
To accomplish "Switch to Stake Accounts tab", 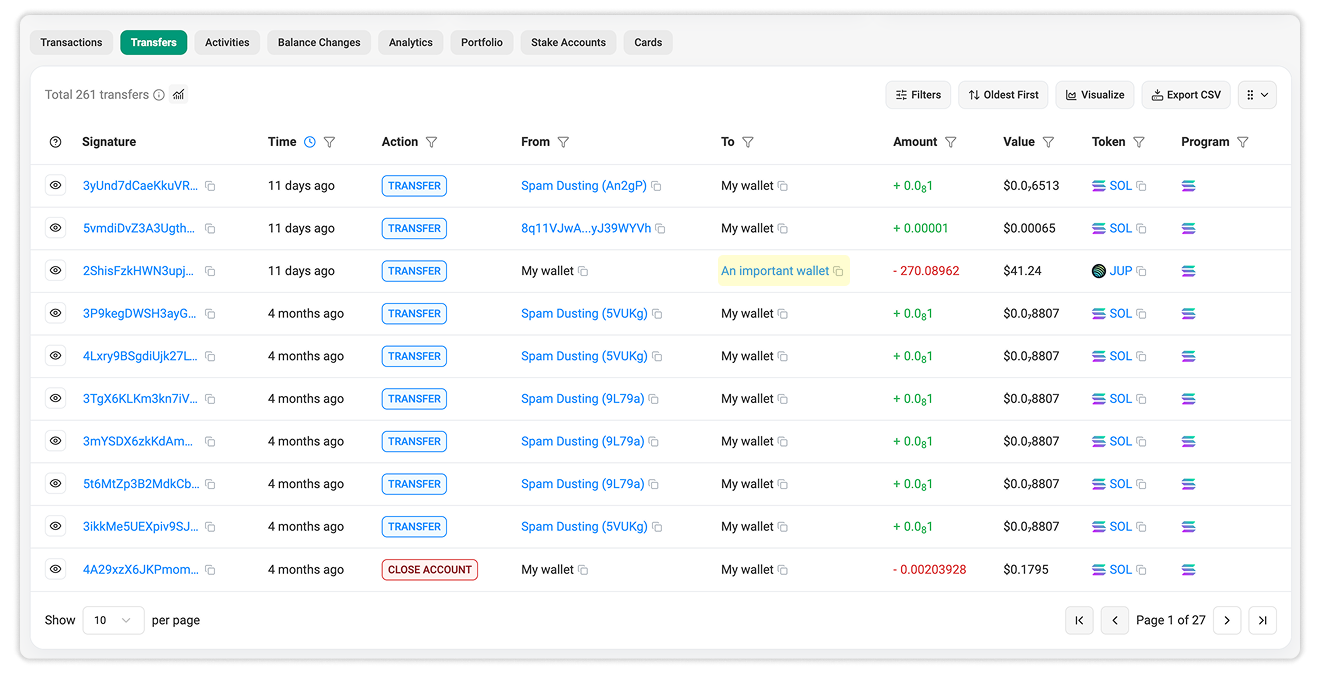I will click(x=568, y=42).
